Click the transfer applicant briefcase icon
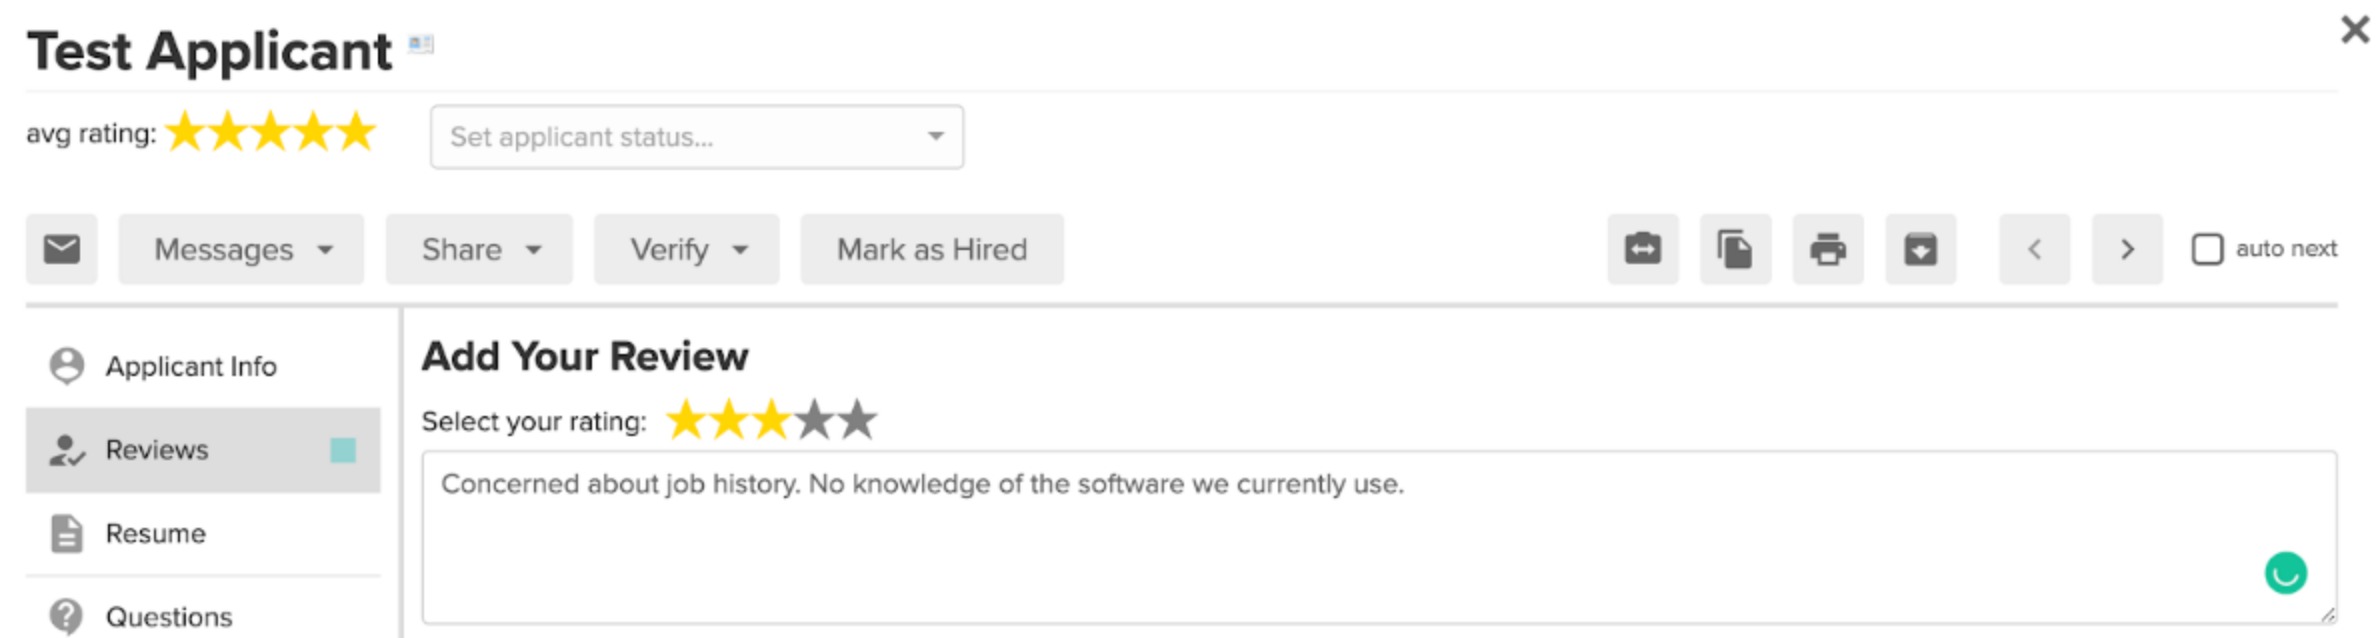2380x638 pixels. pyautogui.click(x=1644, y=249)
